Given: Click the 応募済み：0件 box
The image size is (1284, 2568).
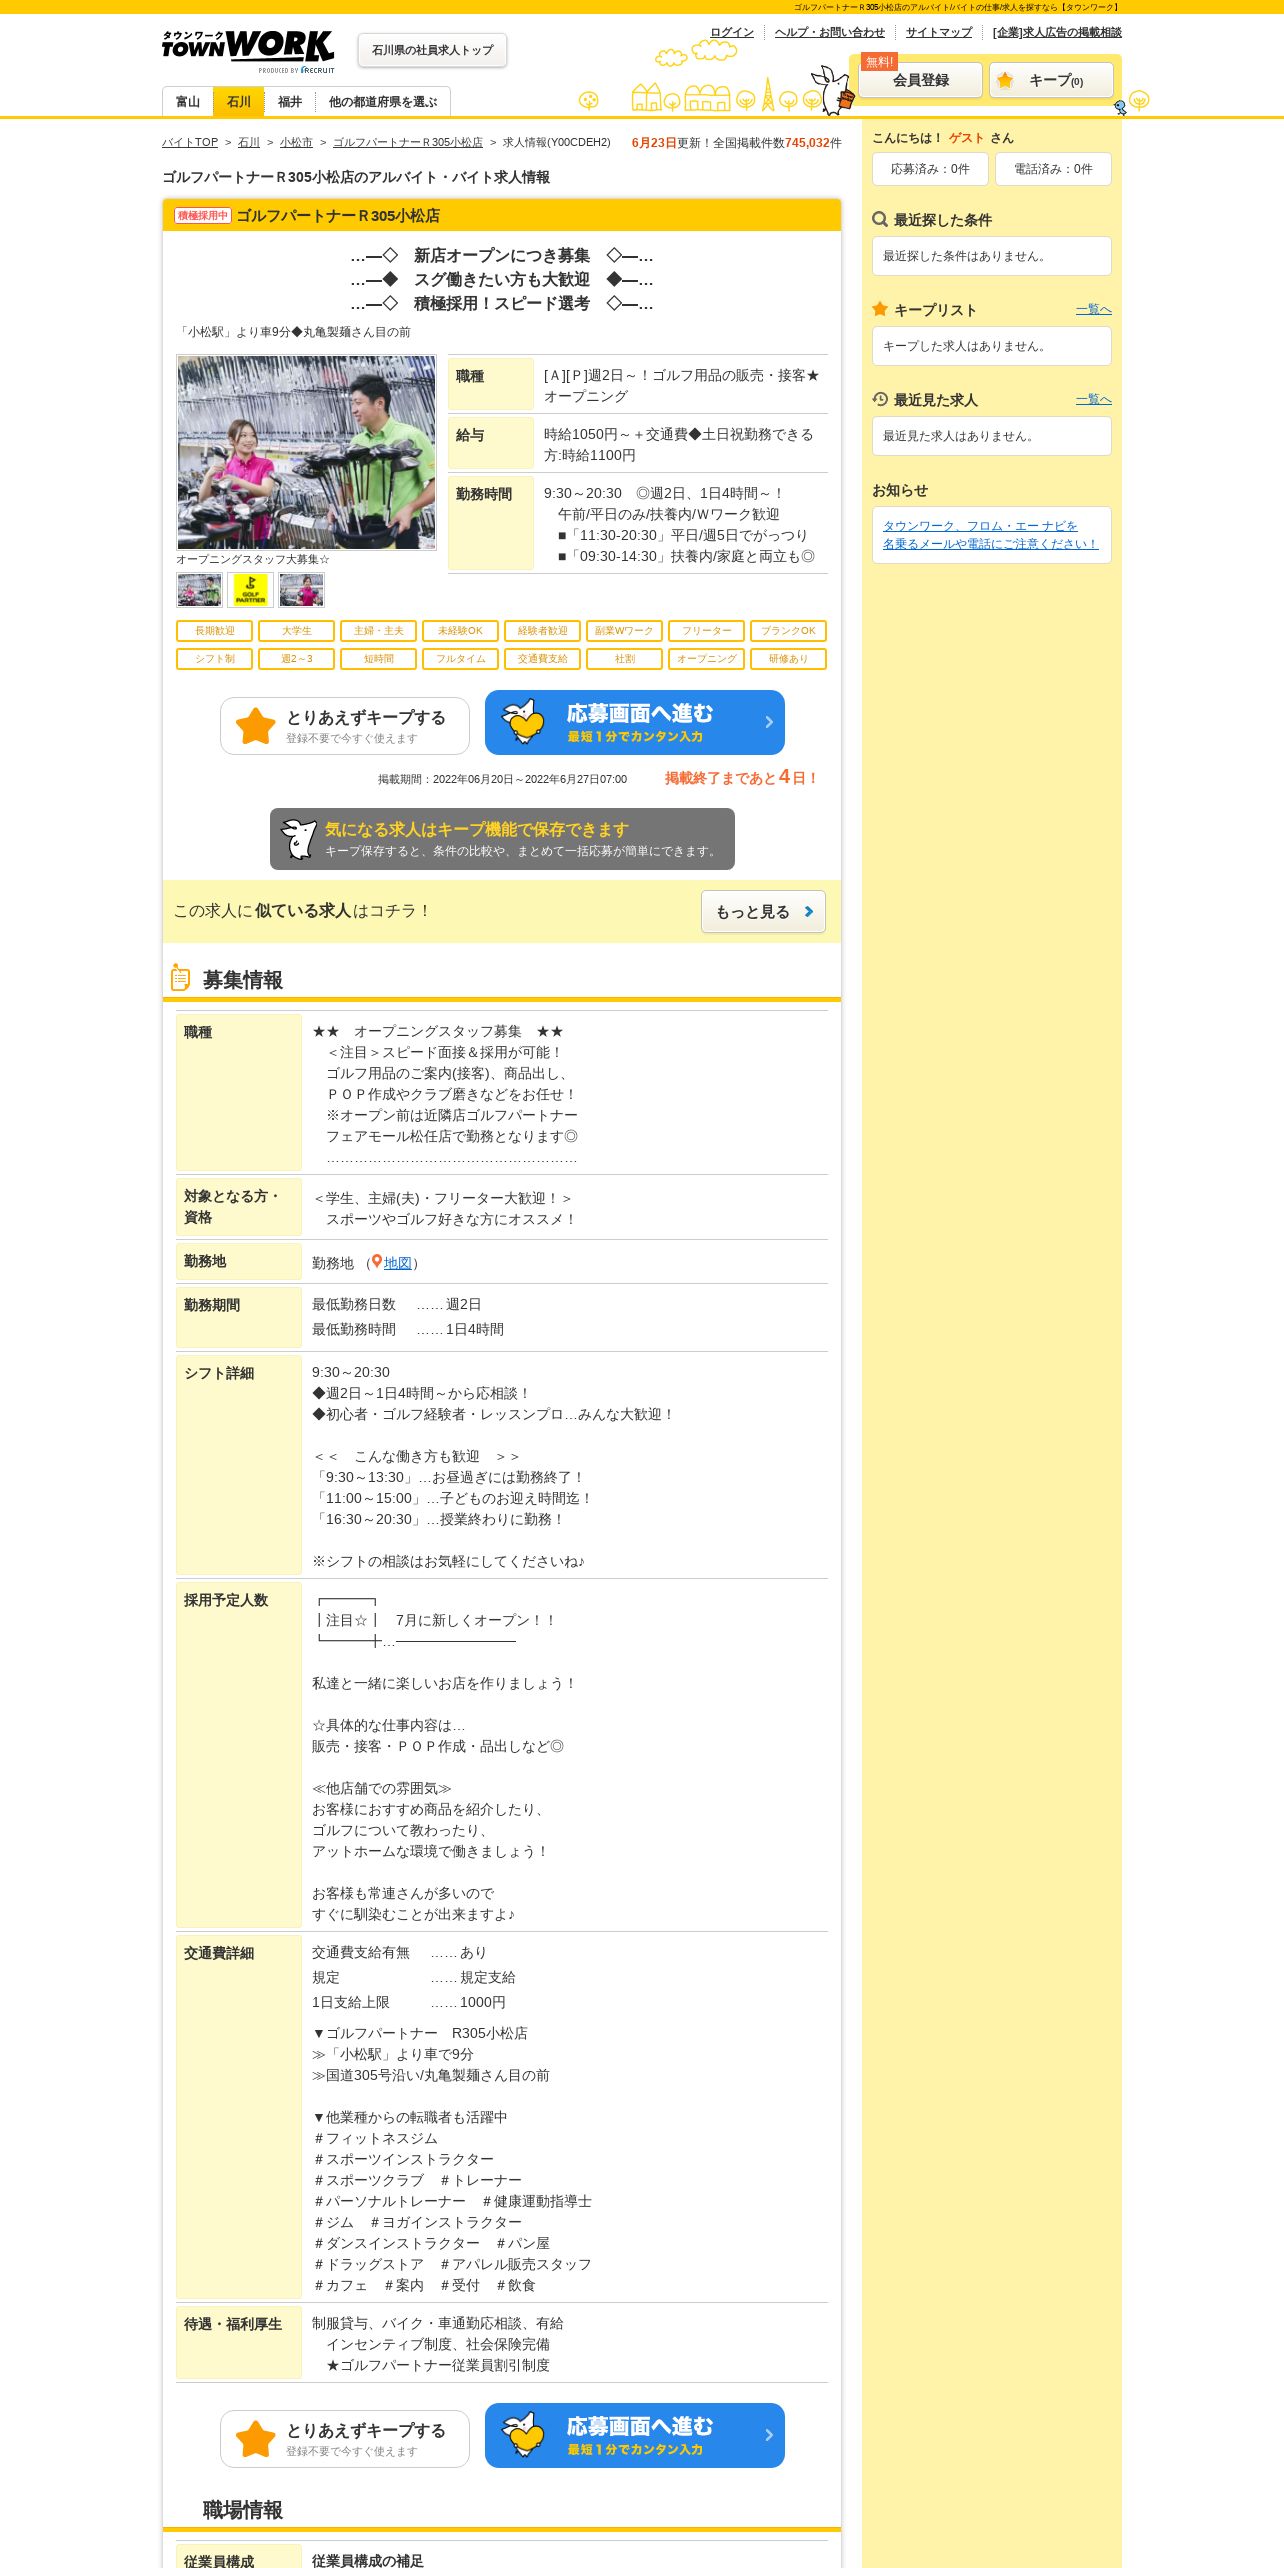Looking at the screenshot, I should click(930, 169).
